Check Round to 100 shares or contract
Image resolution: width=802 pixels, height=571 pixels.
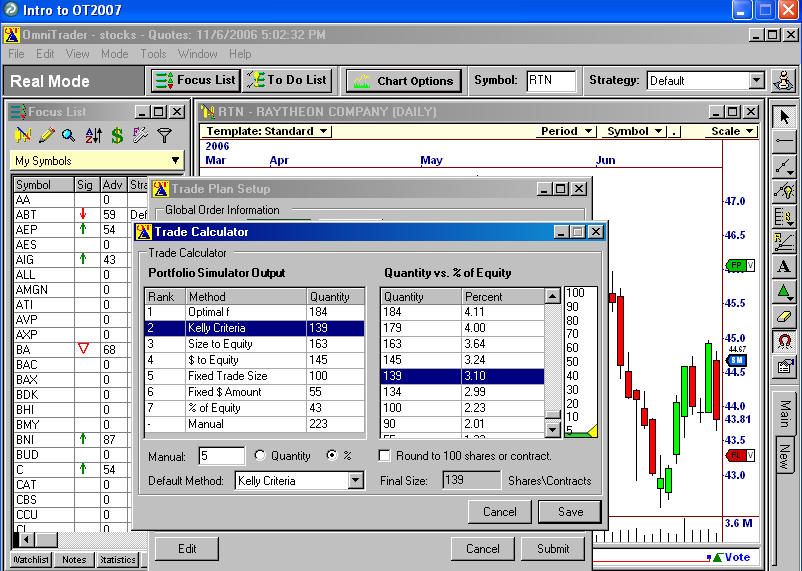(385, 455)
